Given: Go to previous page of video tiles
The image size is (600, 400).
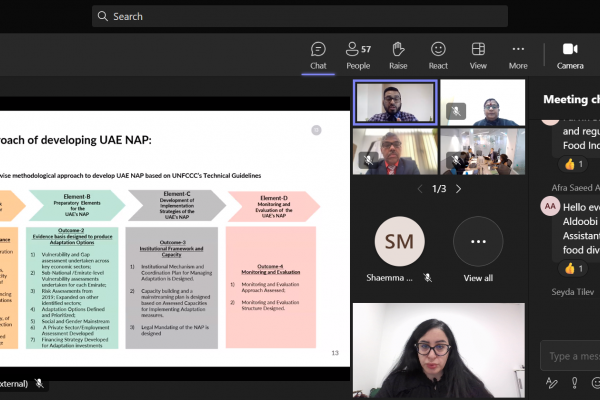Looking at the screenshot, I should [420, 188].
